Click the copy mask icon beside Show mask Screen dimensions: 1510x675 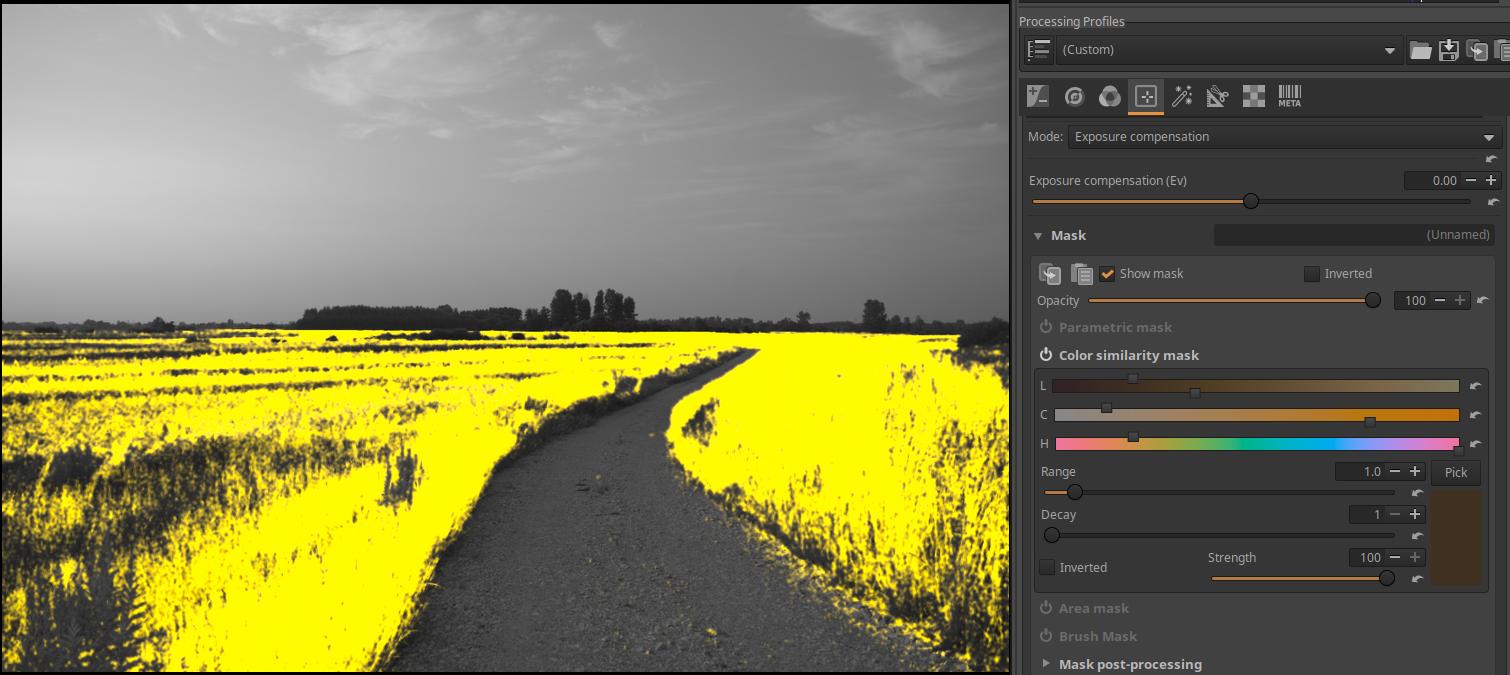pyautogui.click(x=1050, y=274)
